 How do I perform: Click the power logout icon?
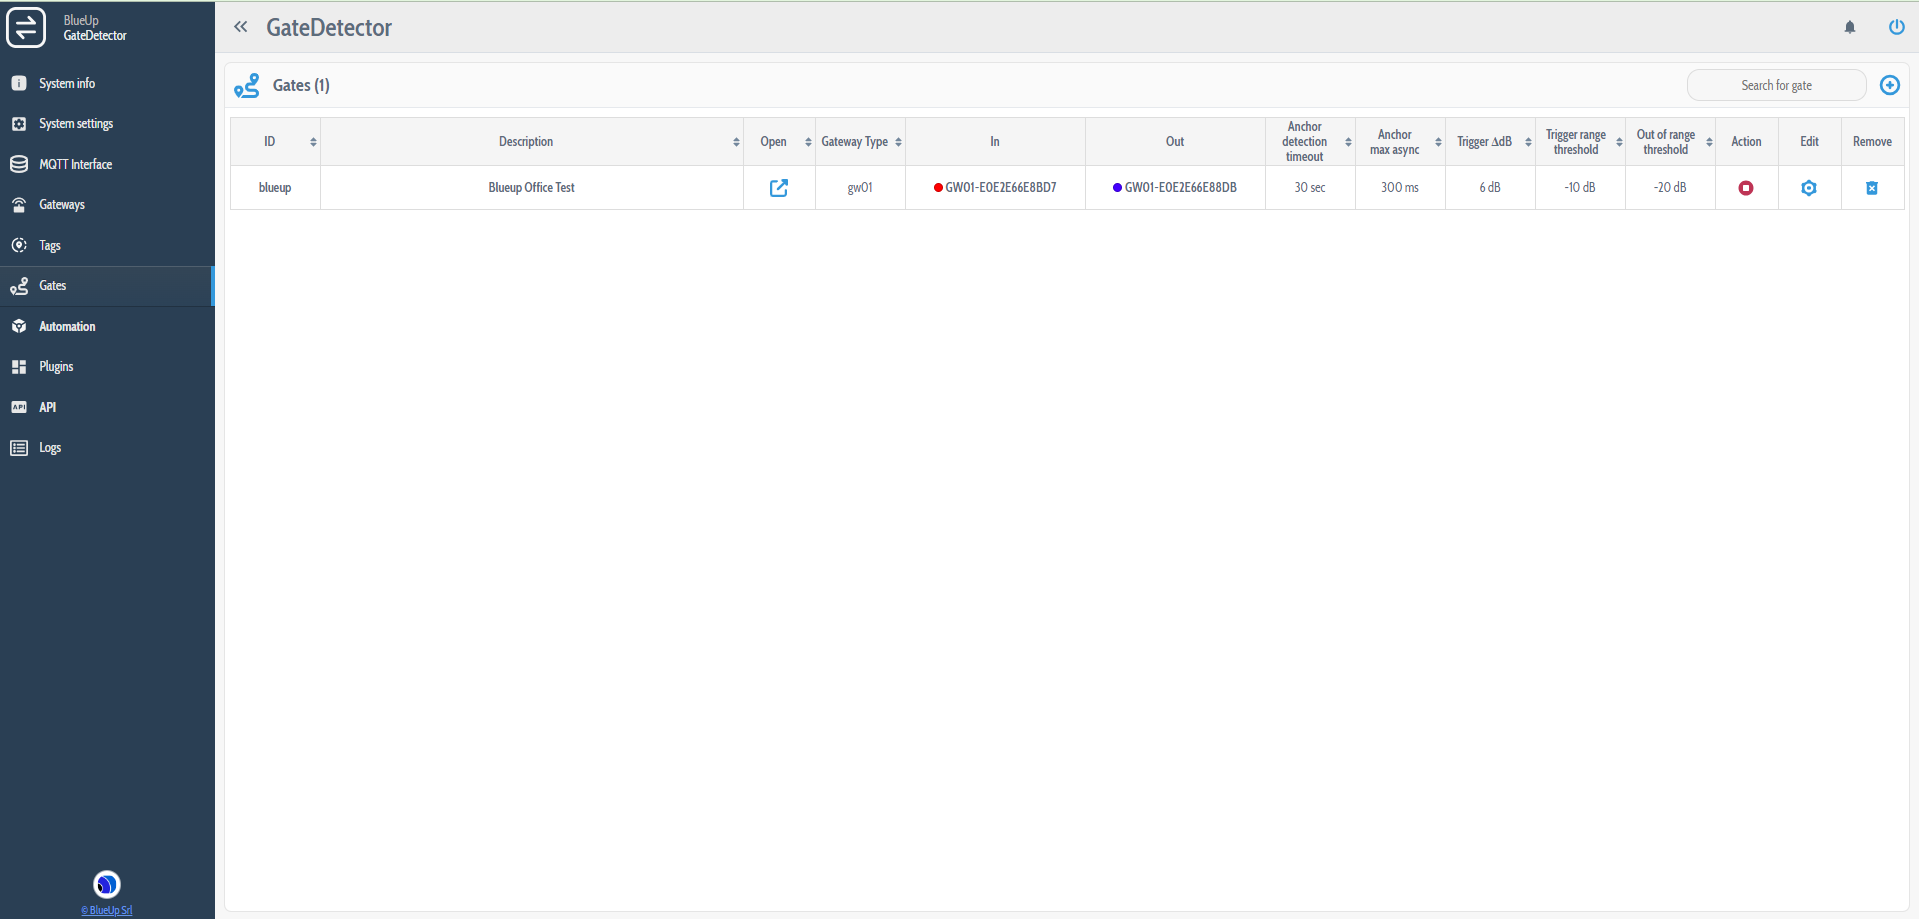1896,27
